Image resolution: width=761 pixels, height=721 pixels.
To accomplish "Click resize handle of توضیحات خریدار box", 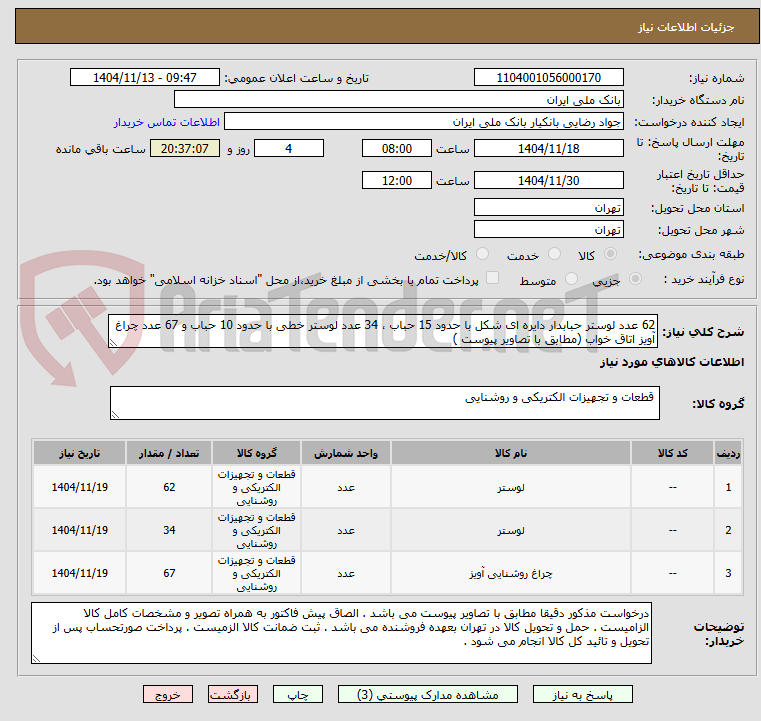I will tap(36, 658).
